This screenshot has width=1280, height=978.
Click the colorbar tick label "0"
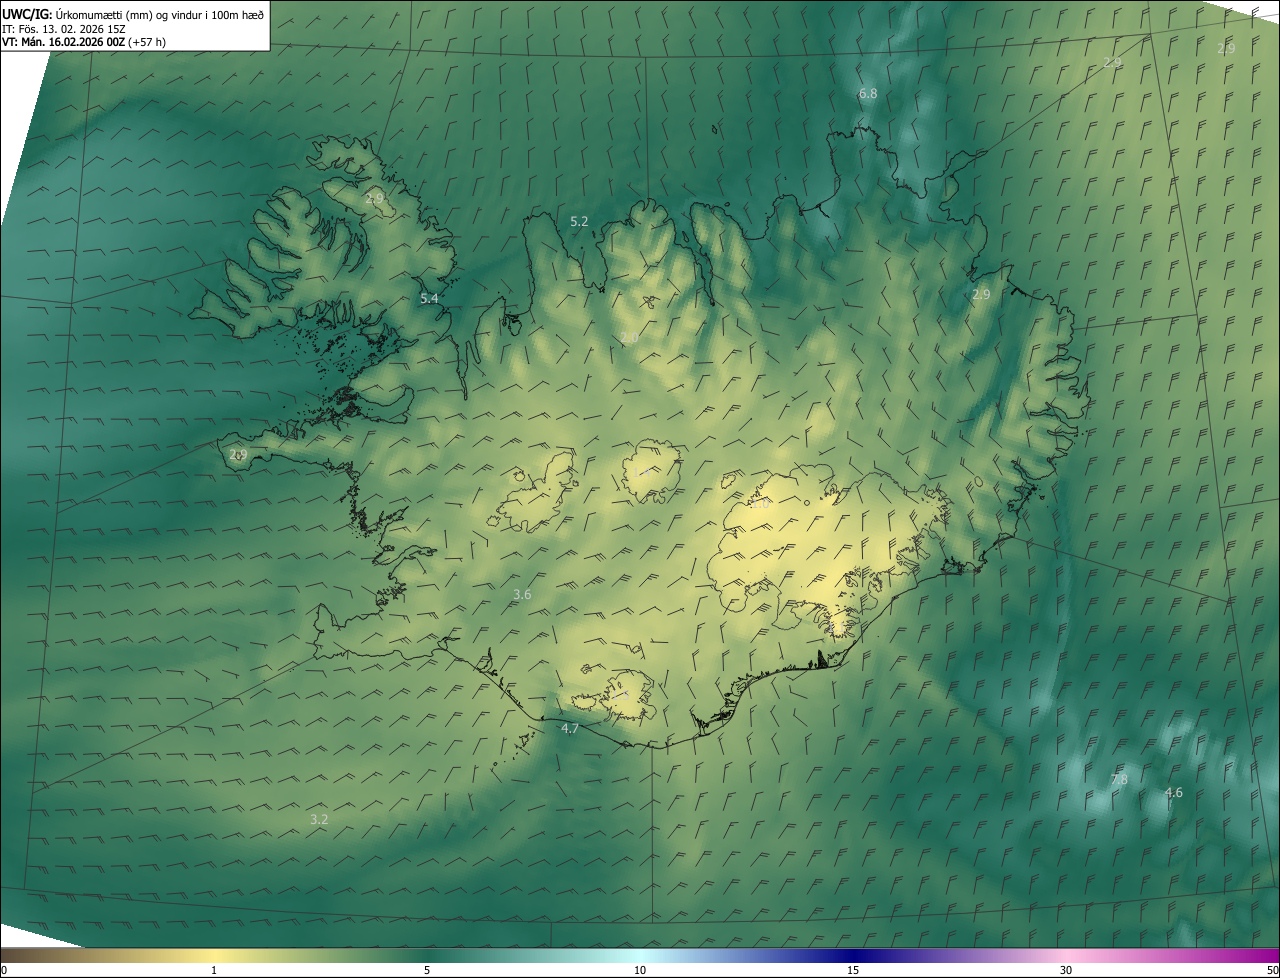click(3, 970)
